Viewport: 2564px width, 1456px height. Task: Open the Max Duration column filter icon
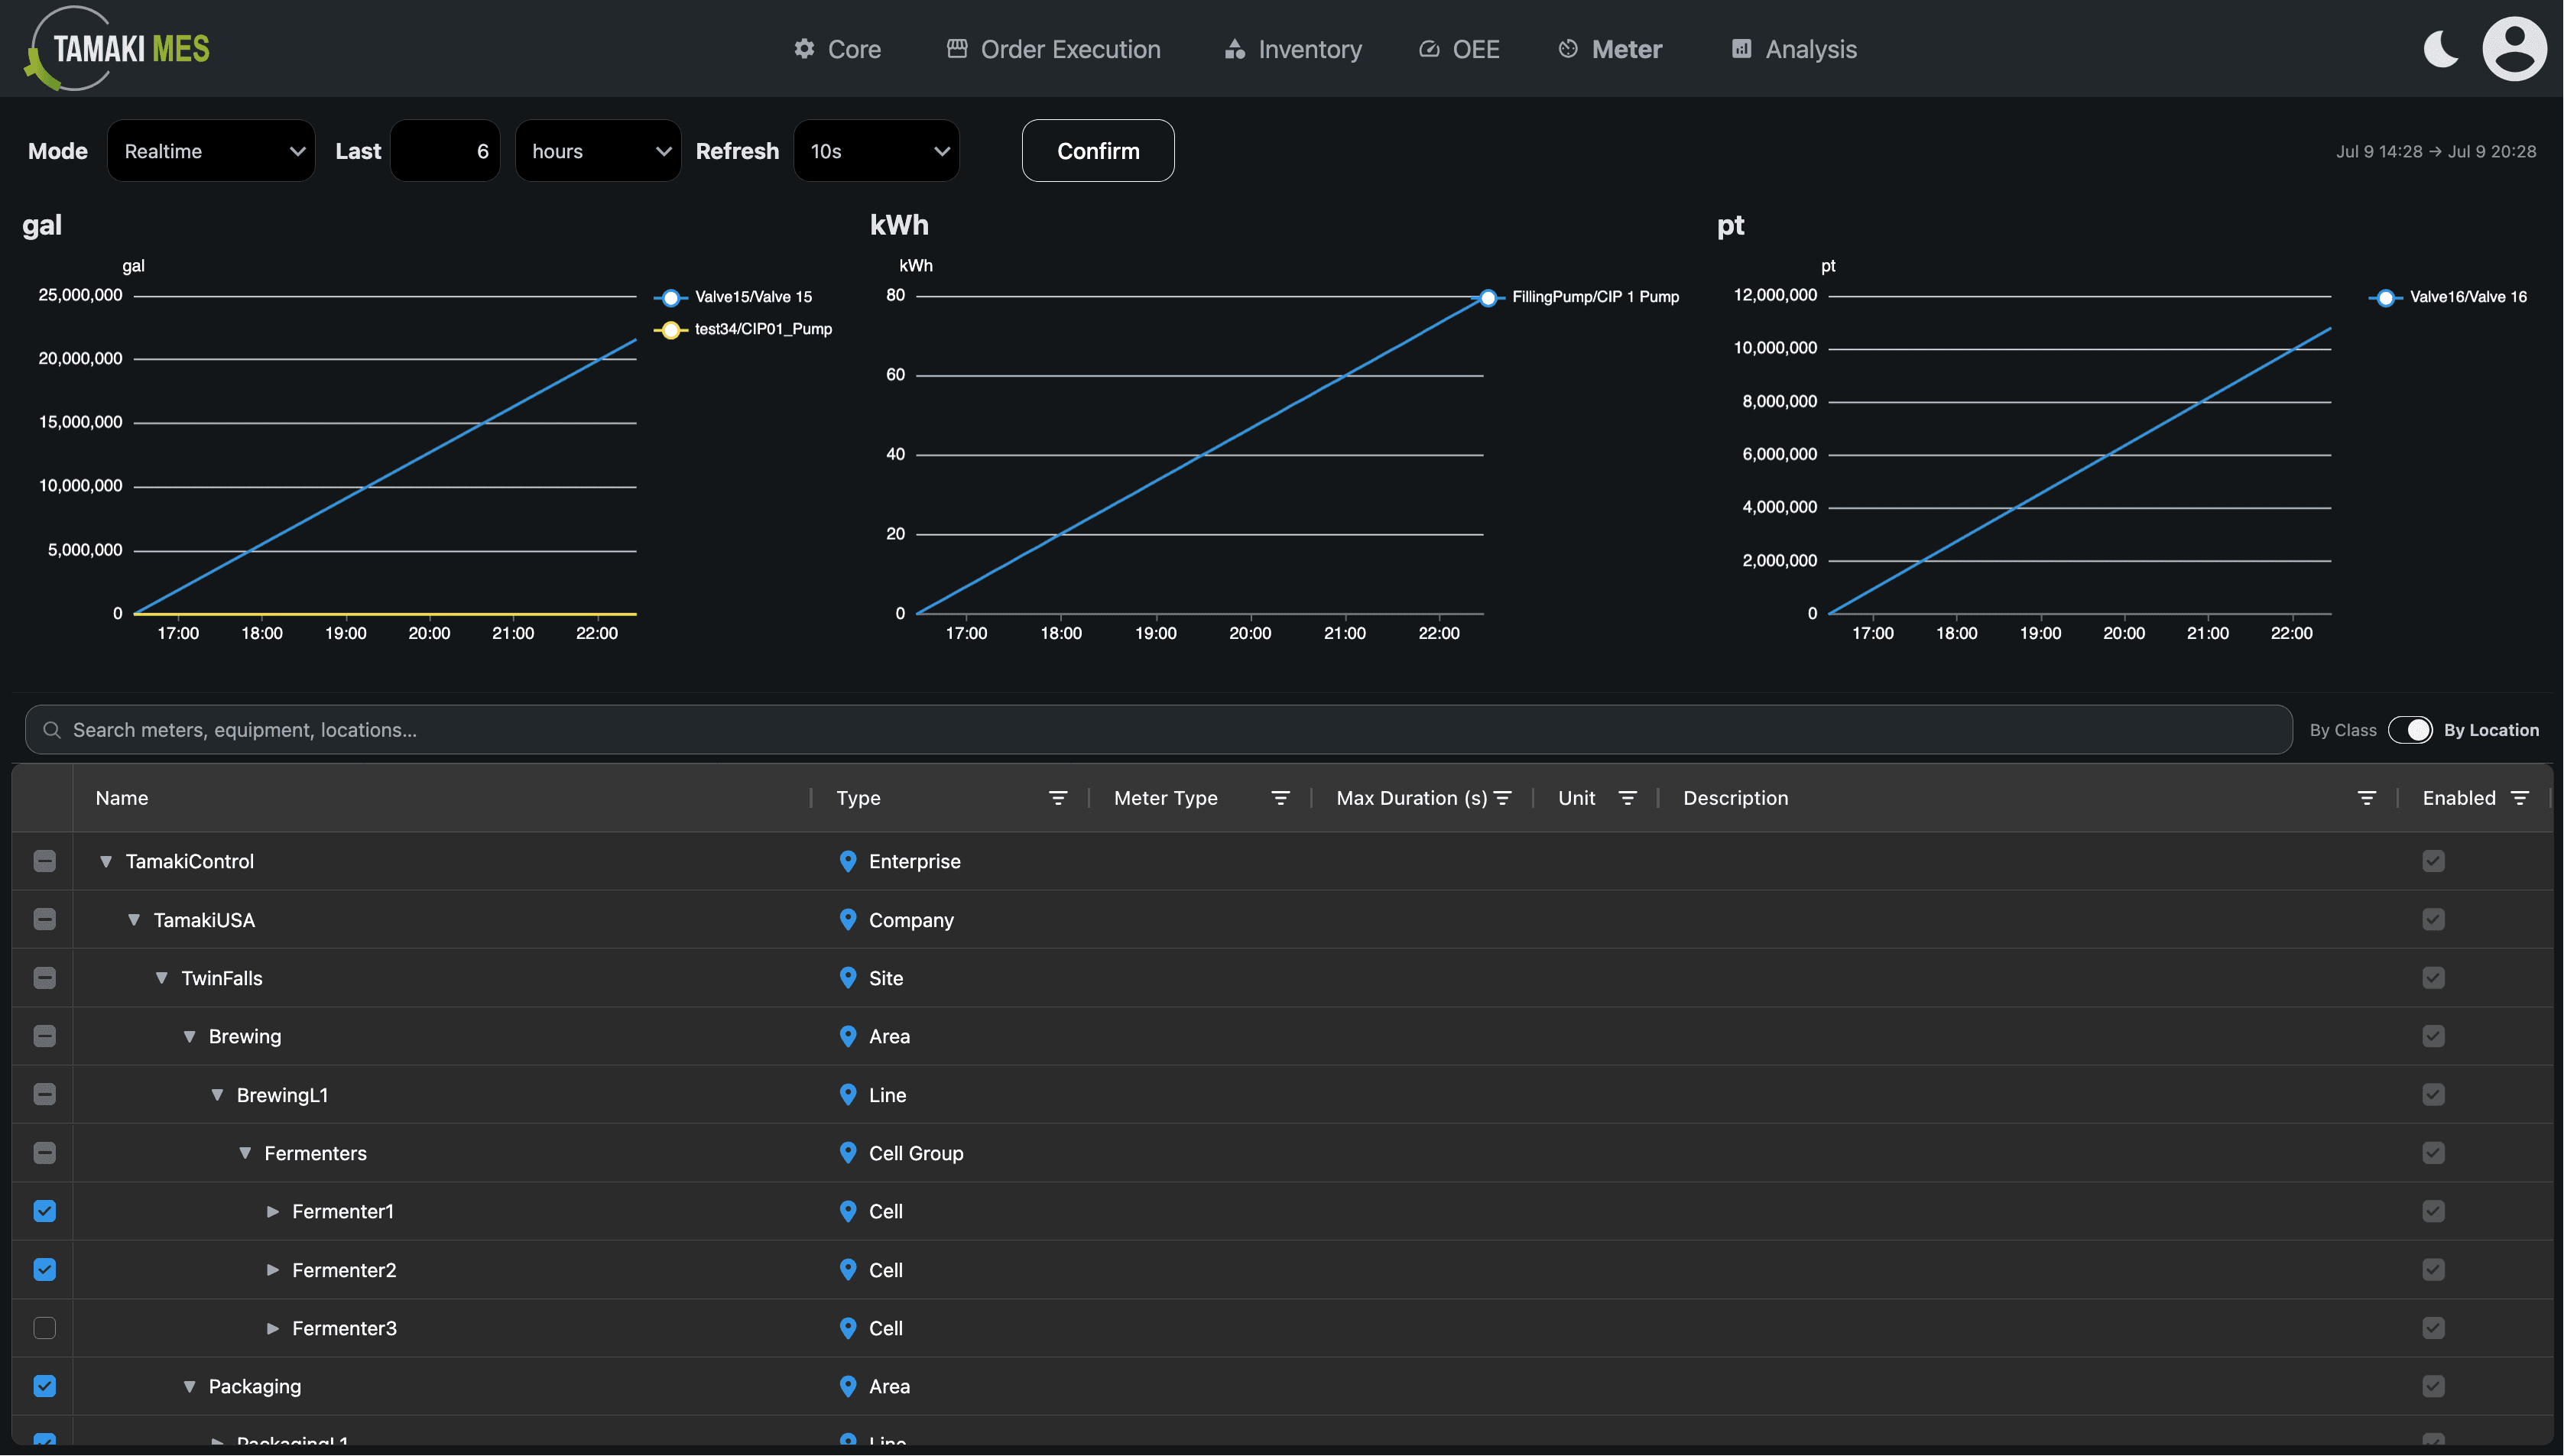coord(1502,798)
